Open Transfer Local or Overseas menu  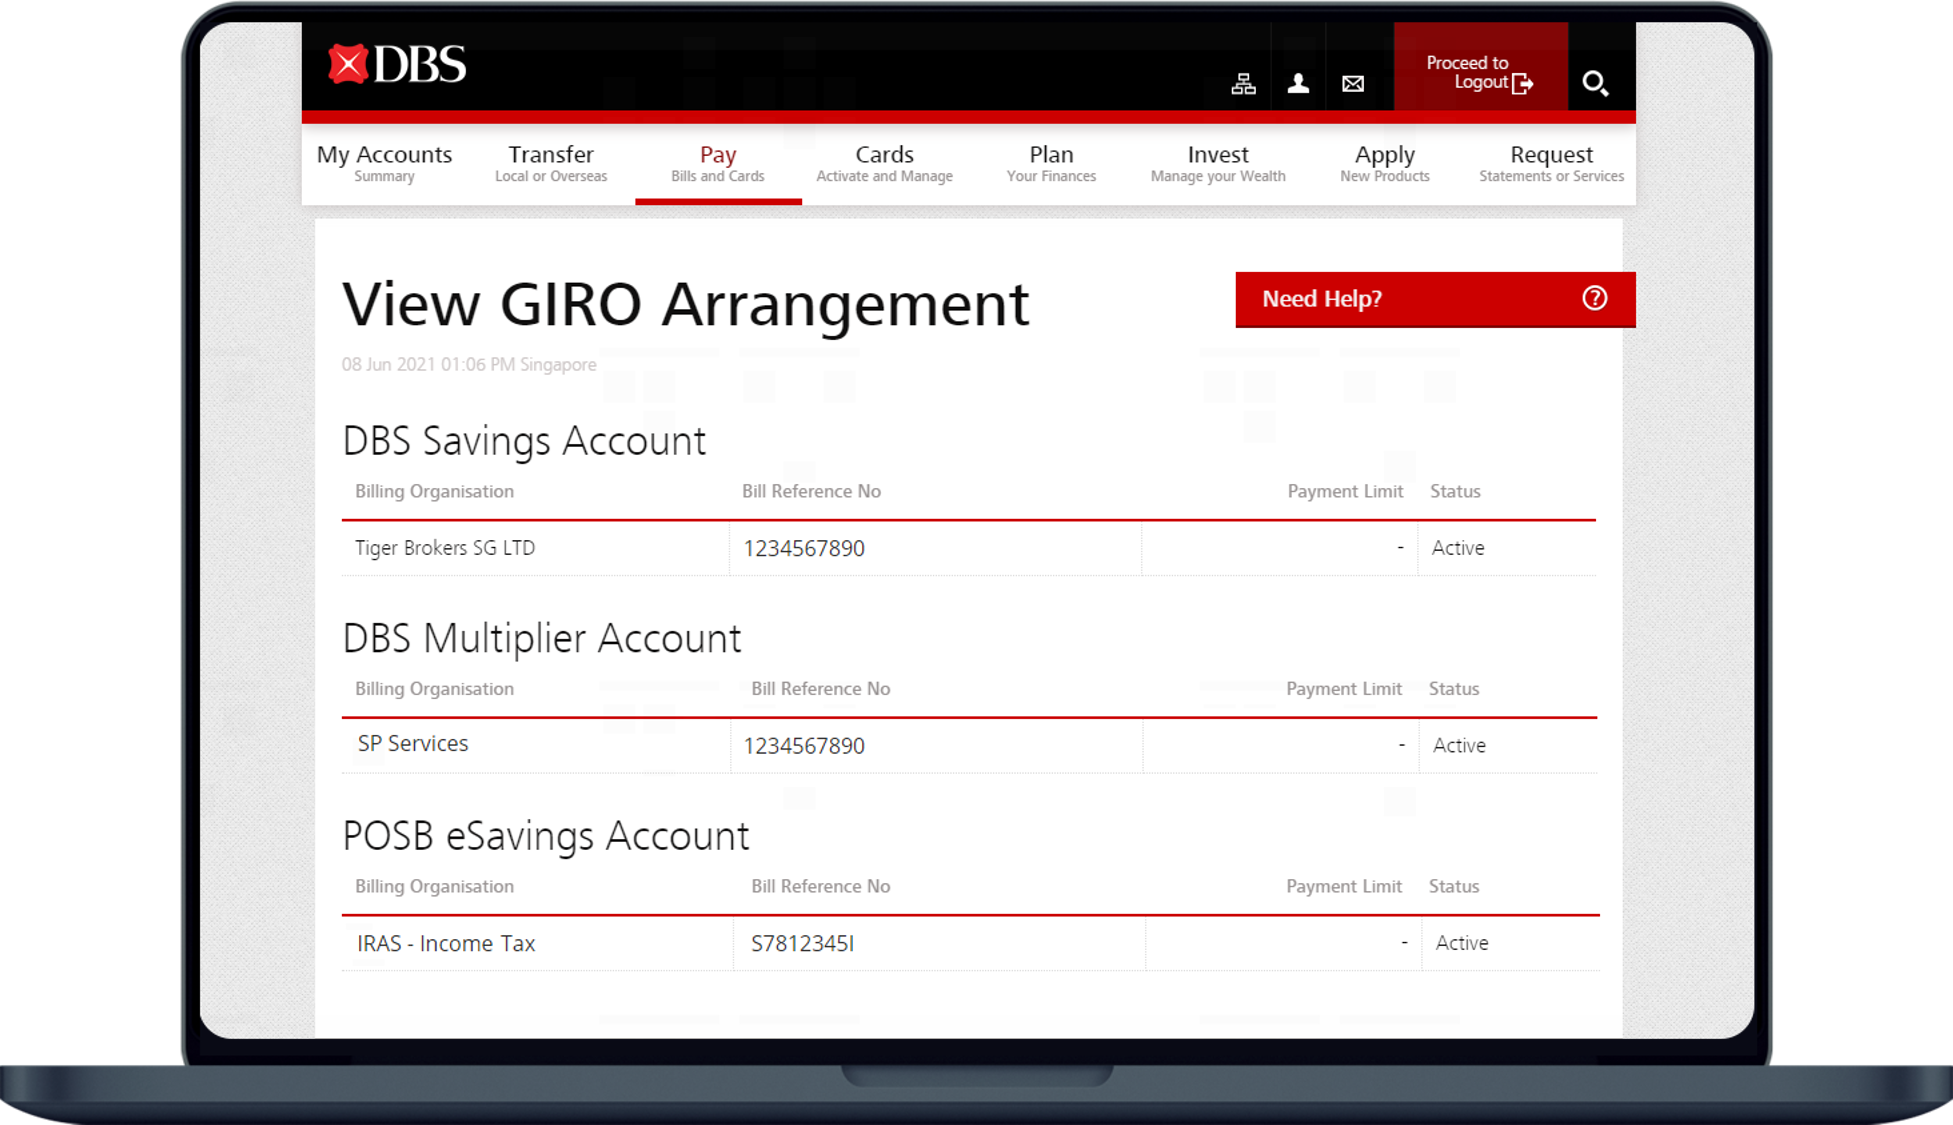coord(551,164)
